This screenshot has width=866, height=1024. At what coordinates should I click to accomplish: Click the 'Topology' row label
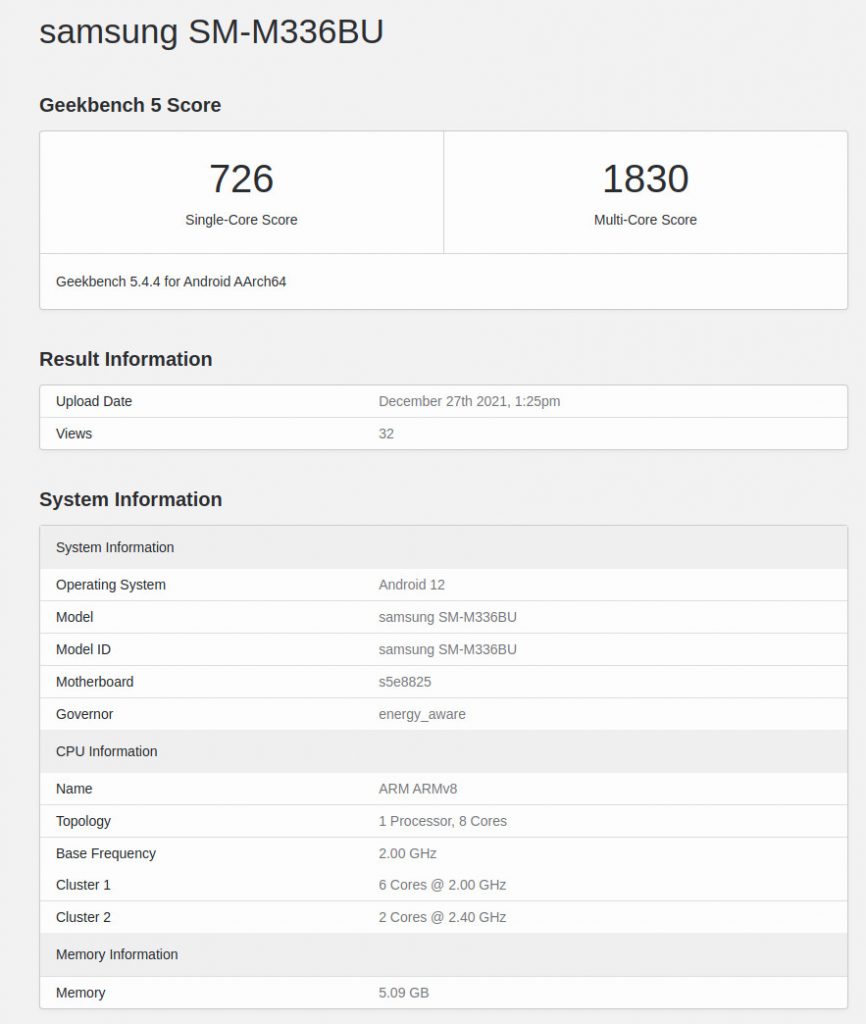(83, 822)
